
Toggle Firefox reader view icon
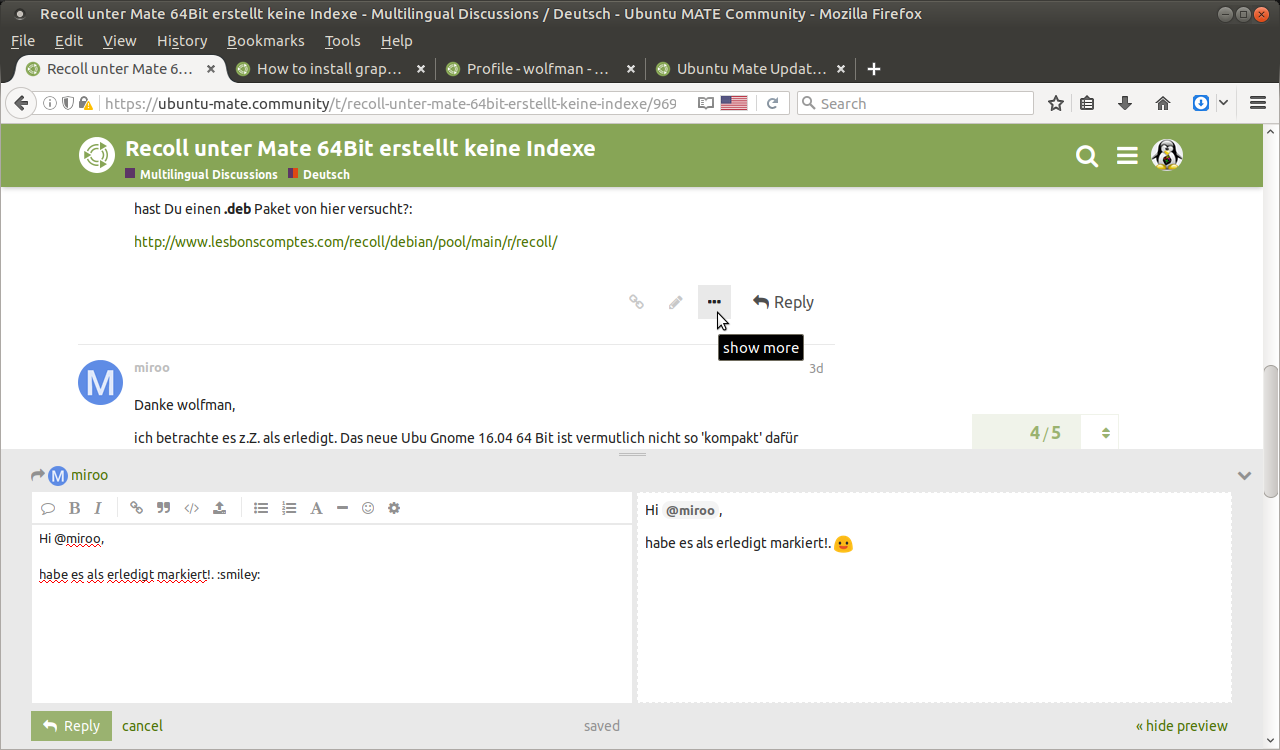[706, 103]
